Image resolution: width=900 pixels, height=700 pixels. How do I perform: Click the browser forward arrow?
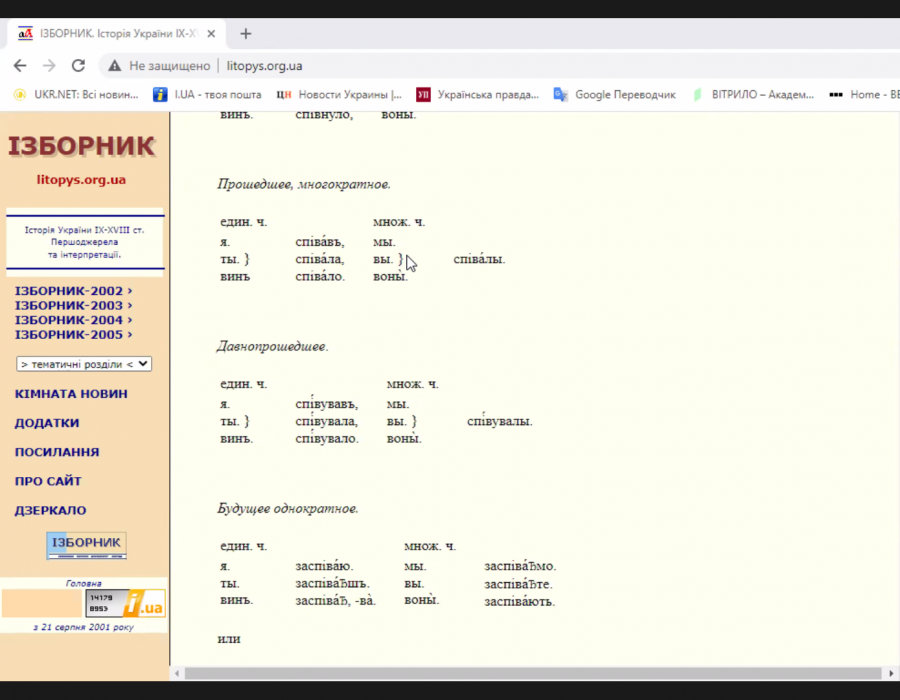coord(49,66)
